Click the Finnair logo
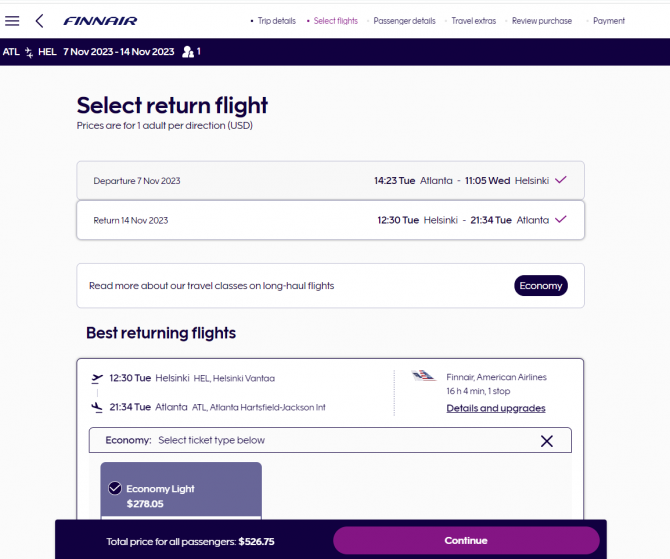Image resolution: width=670 pixels, height=559 pixels. [100, 21]
